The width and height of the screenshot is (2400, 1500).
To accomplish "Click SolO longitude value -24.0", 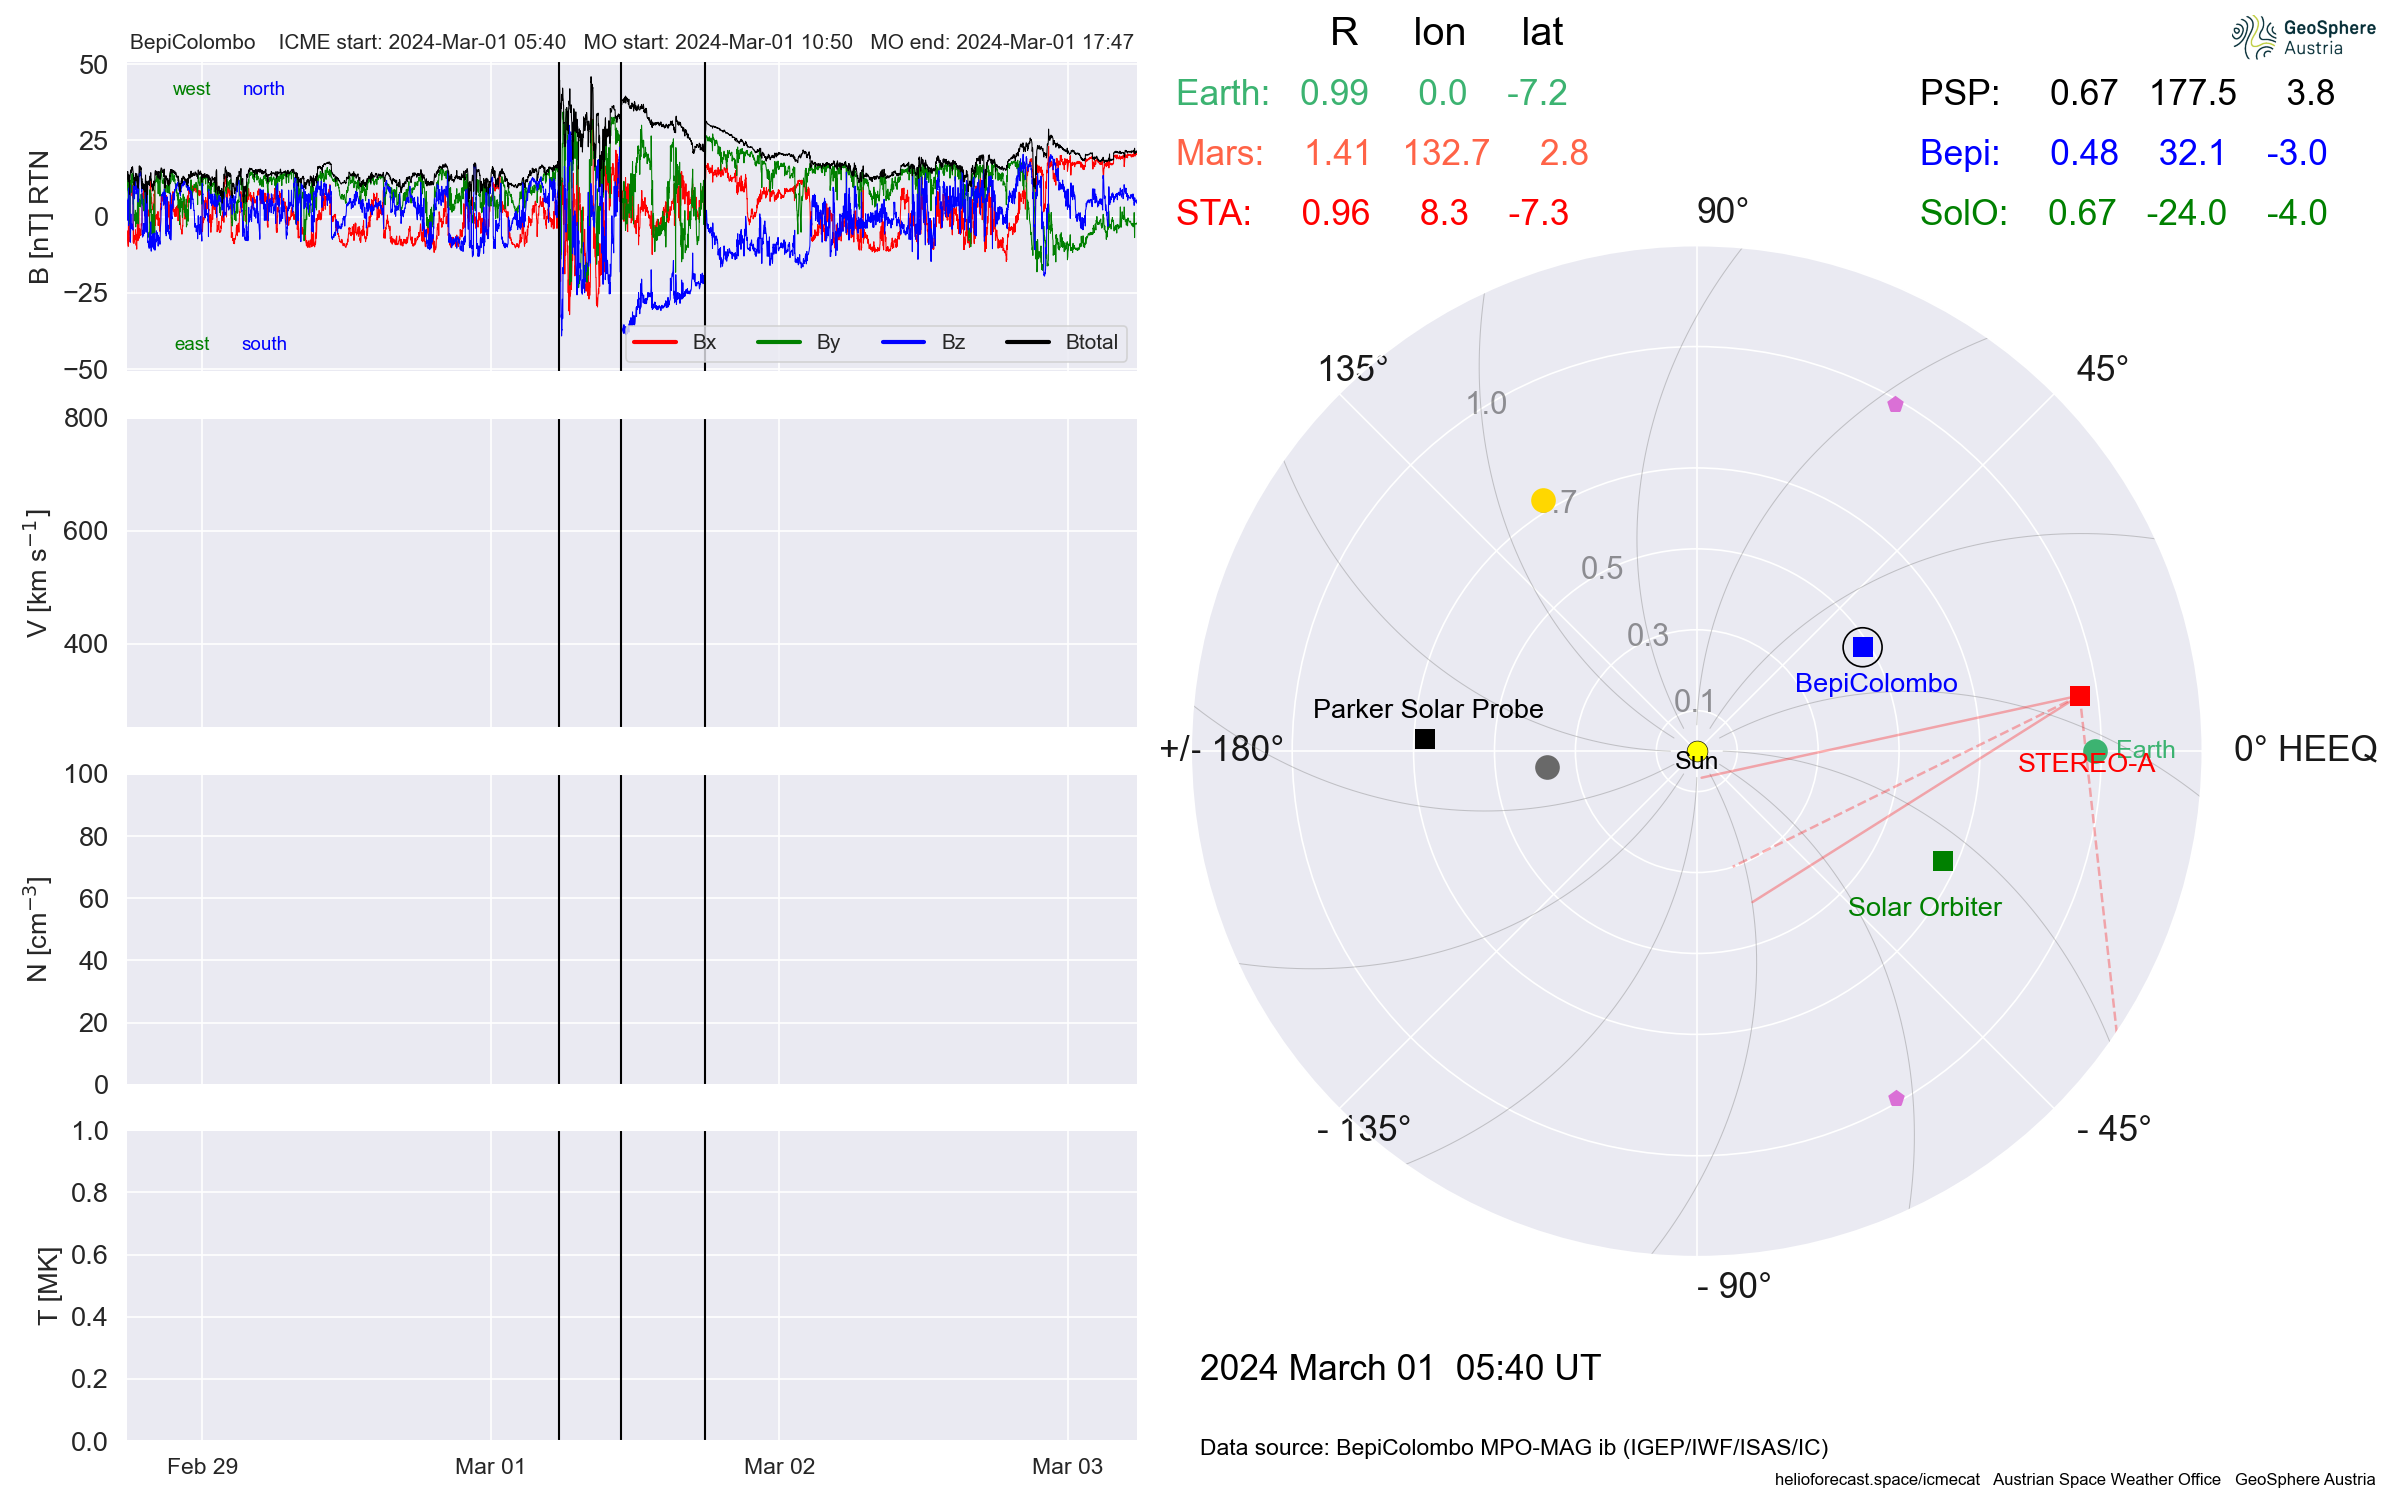I will click(2186, 213).
